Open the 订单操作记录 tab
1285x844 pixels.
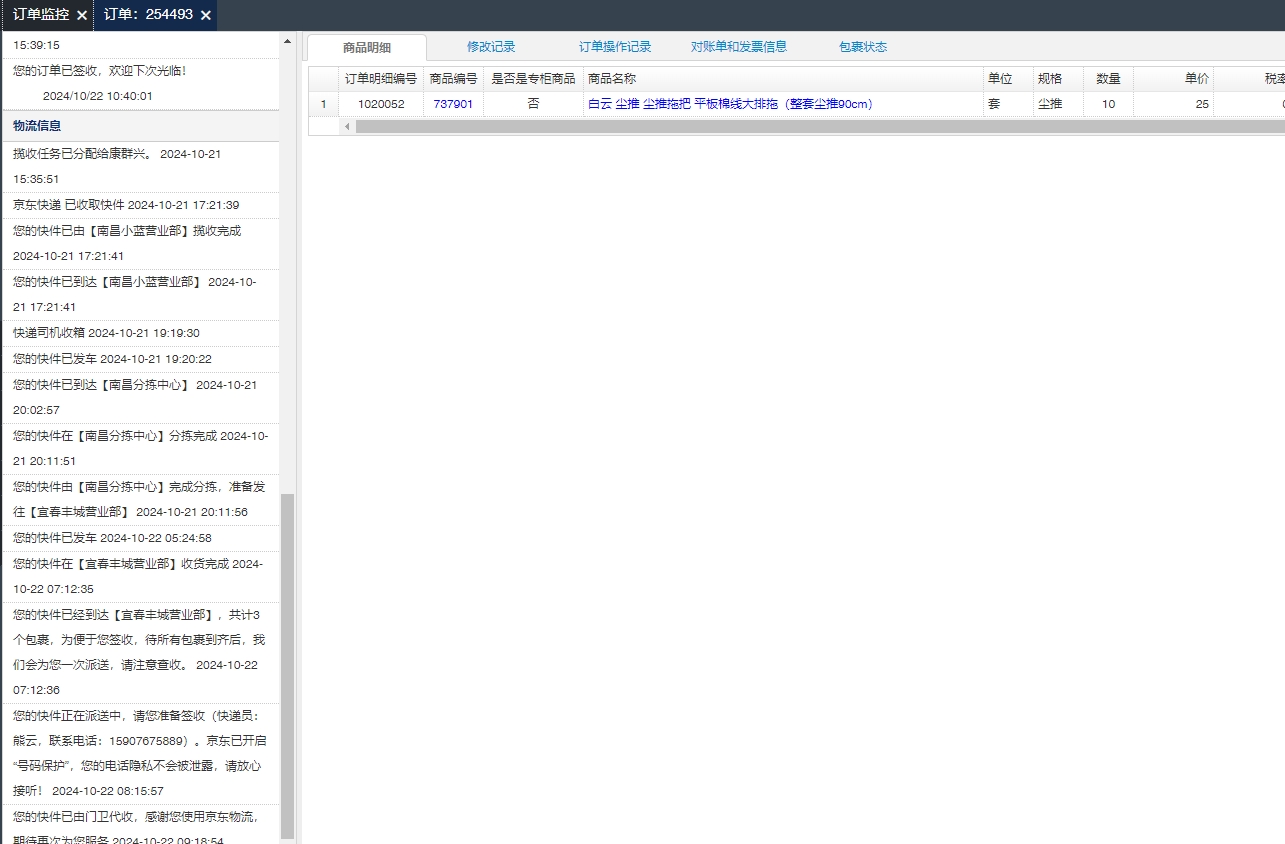click(615, 47)
